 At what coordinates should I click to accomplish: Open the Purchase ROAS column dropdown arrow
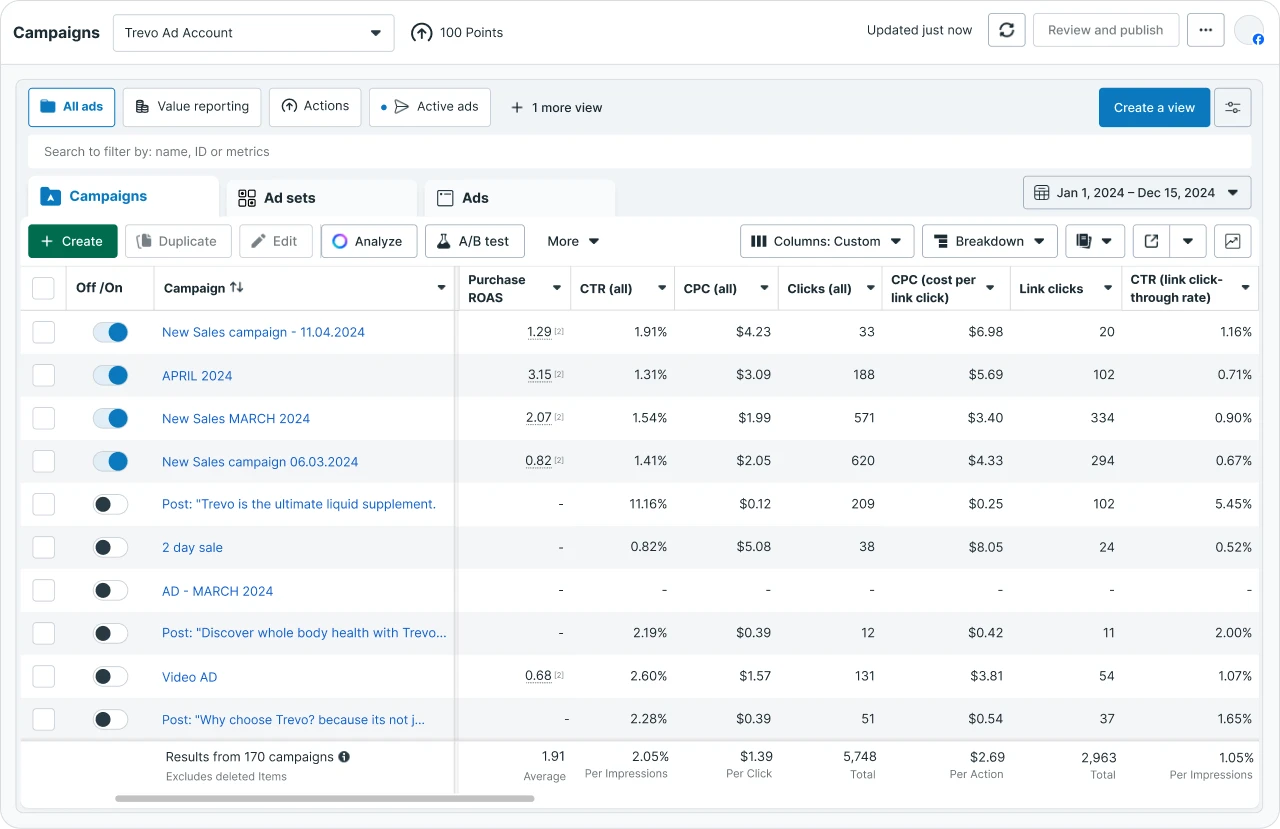pyautogui.click(x=557, y=288)
